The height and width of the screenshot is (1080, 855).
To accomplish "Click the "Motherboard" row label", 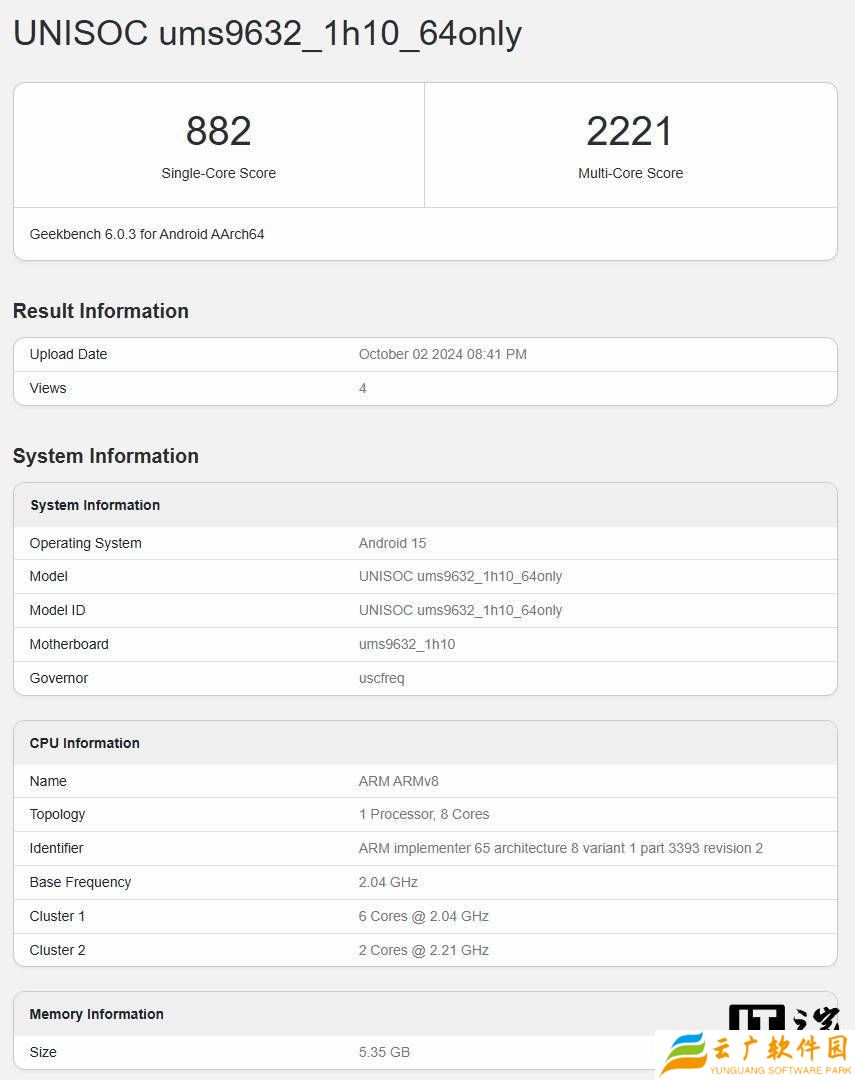I will (x=69, y=644).
